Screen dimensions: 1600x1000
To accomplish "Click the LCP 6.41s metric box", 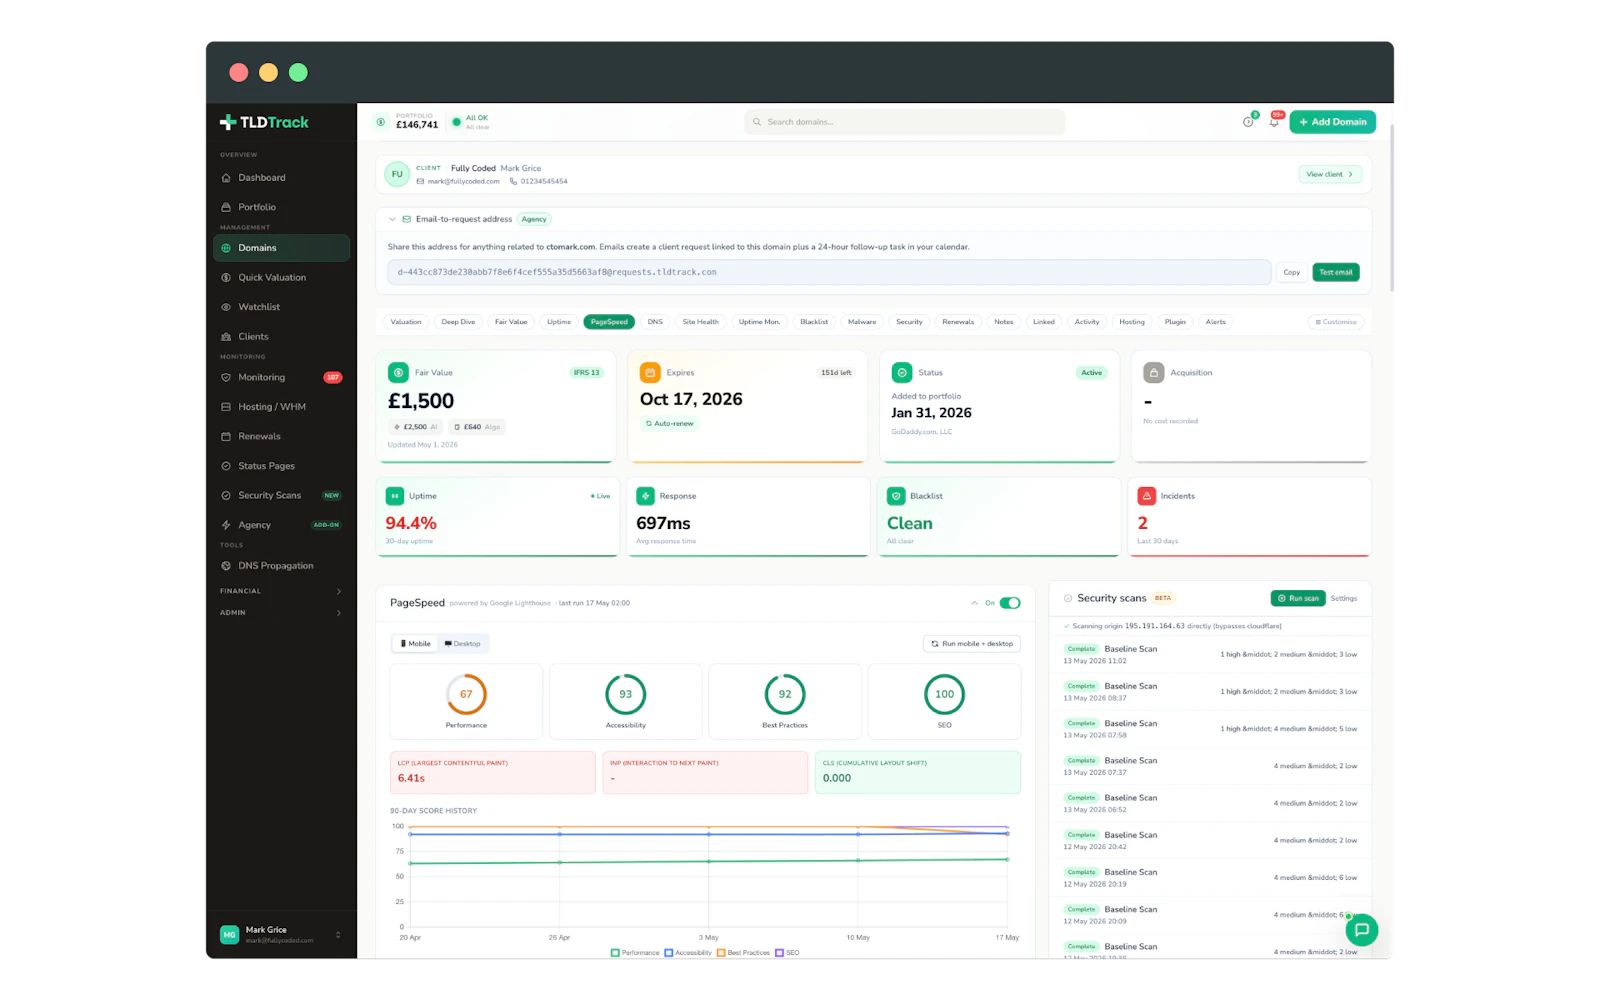I will (x=493, y=772).
